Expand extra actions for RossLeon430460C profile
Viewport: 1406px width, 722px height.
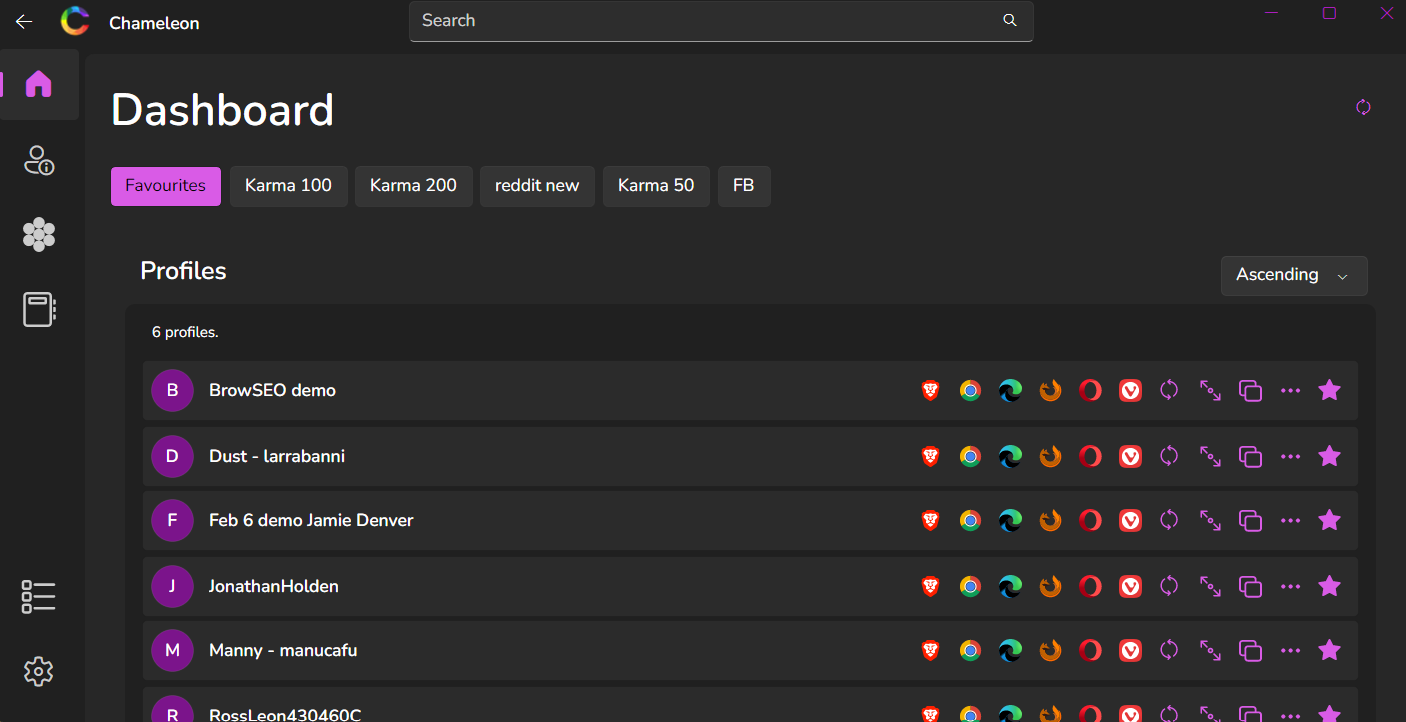(x=1290, y=714)
